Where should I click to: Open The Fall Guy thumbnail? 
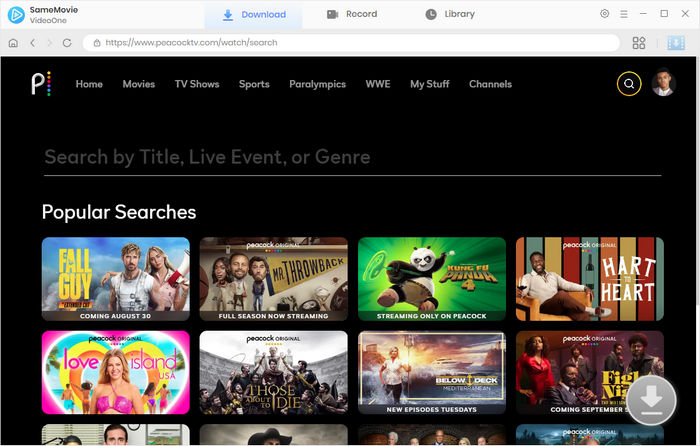tap(116, 279)
